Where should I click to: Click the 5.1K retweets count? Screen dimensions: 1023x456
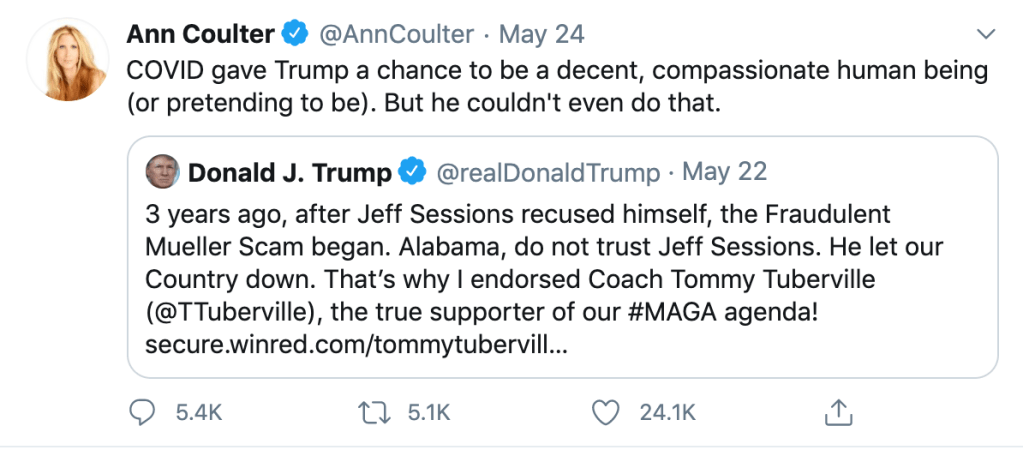pyautogui.click(x=430, y=412)
